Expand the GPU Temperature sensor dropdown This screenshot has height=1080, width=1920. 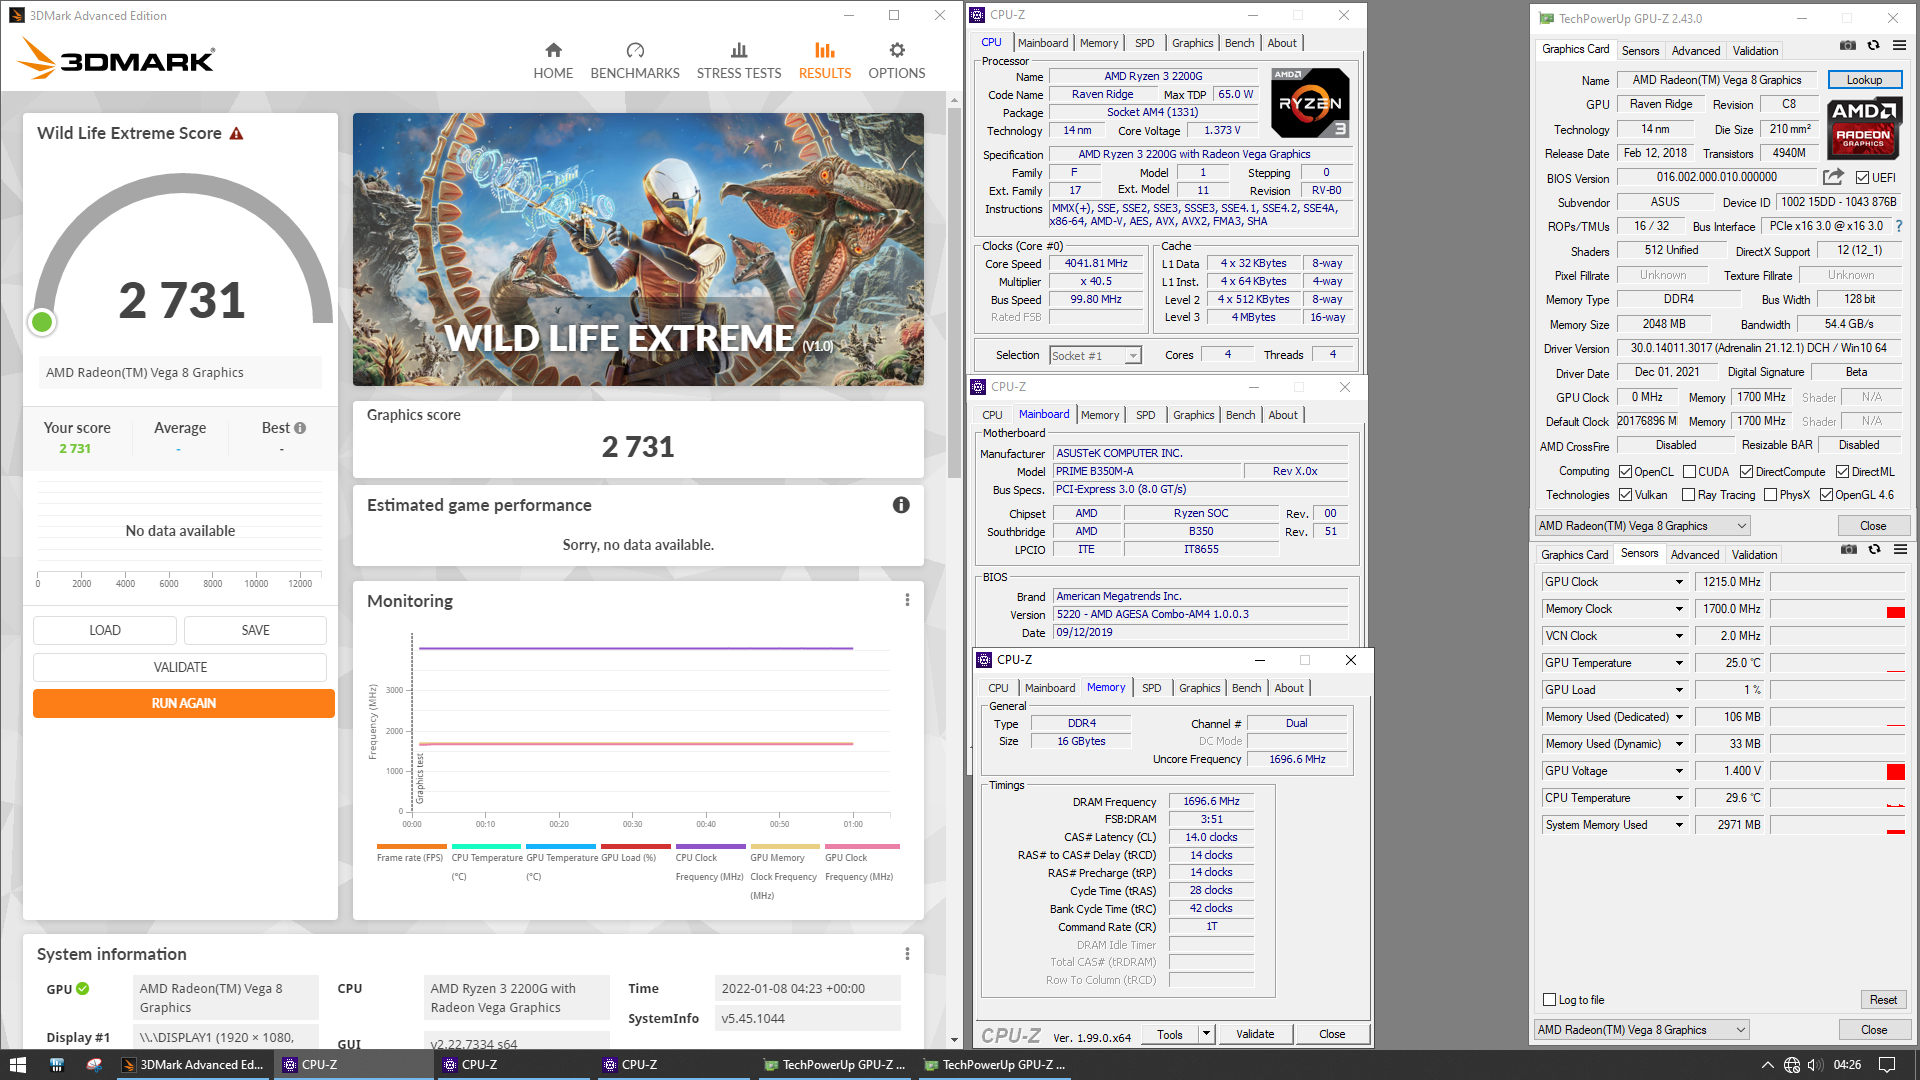(1679, 663)
